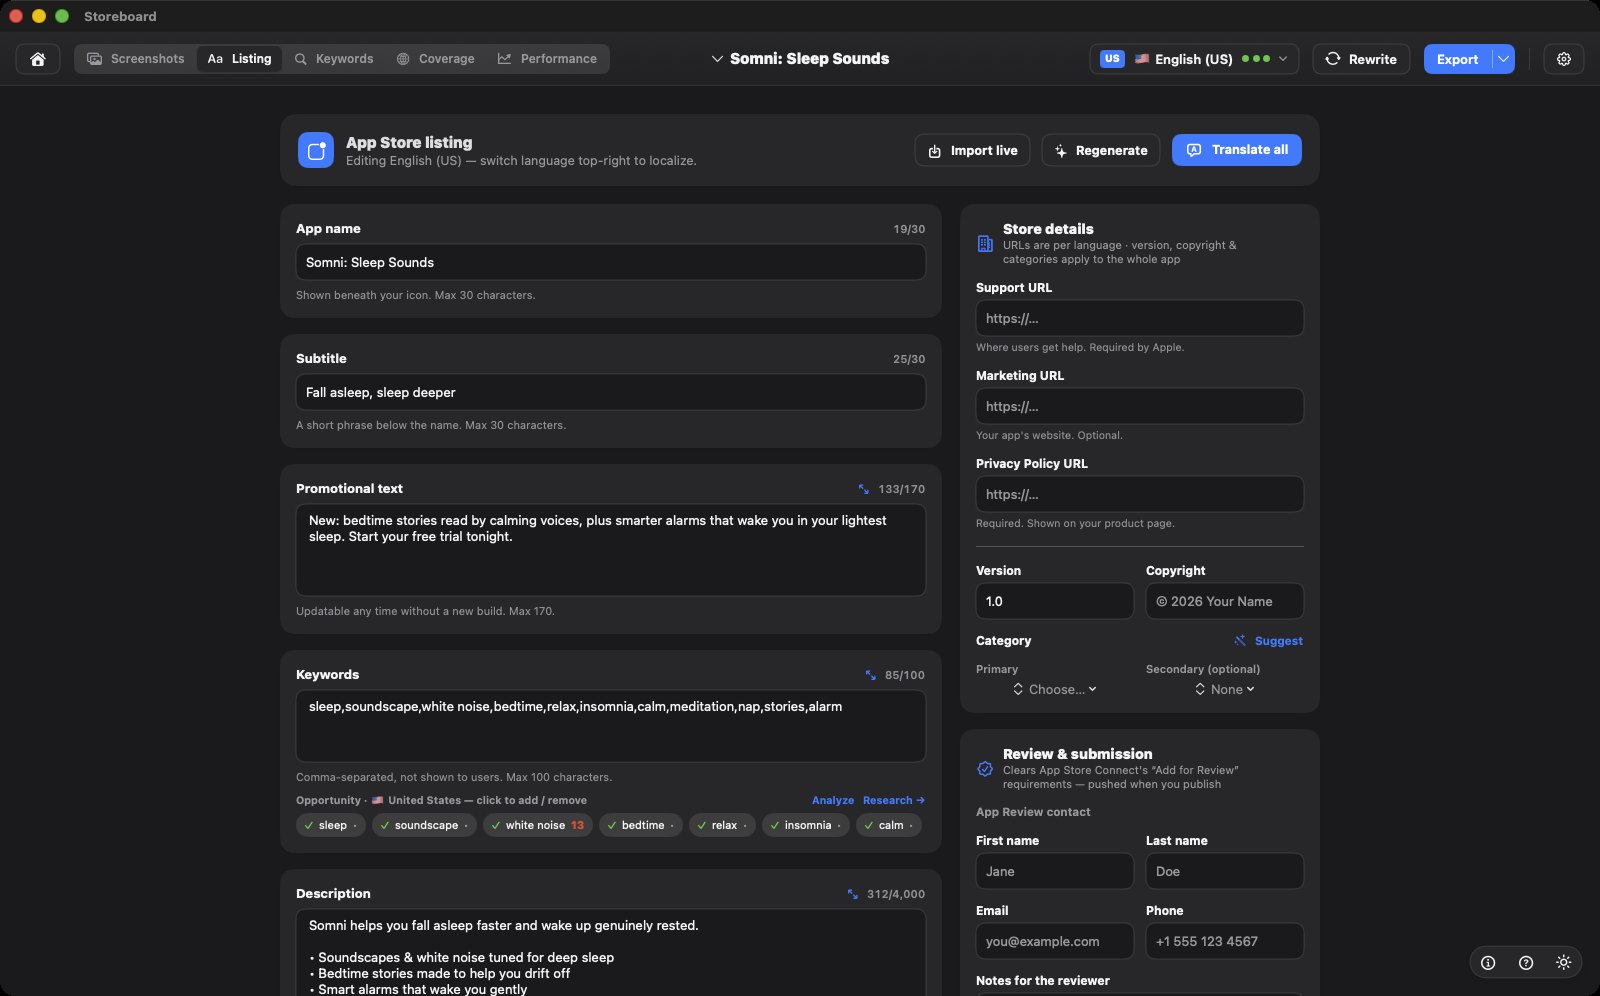This screenshot has width=1600, height=996.
Task: Open the Somni: Sleep Sounds project dropdown
Action: 800,59
